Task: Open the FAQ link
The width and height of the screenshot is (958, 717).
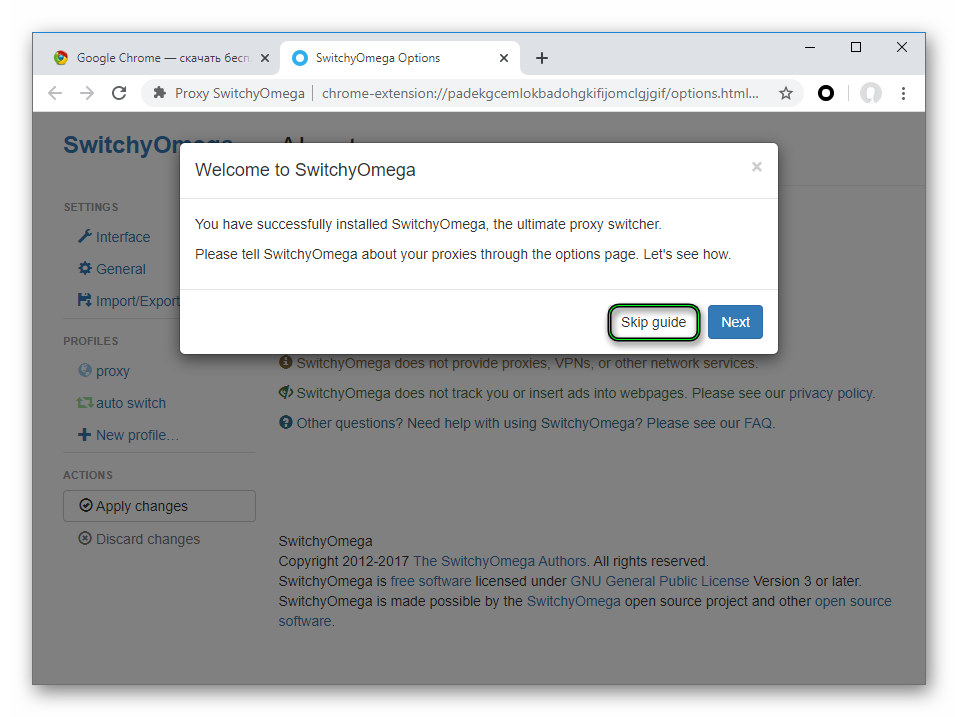Action: pos(758,423)
